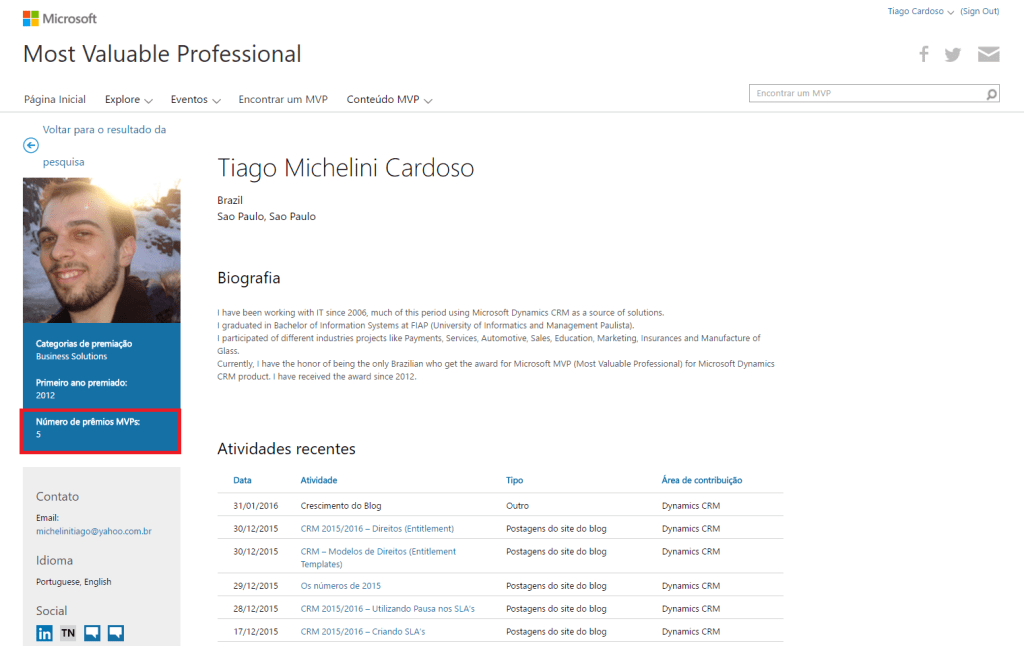1024x646 pixels.
Task: Open Encontrar um MVP navigation item
Action: pyautogui.click(x=283, y=100)
